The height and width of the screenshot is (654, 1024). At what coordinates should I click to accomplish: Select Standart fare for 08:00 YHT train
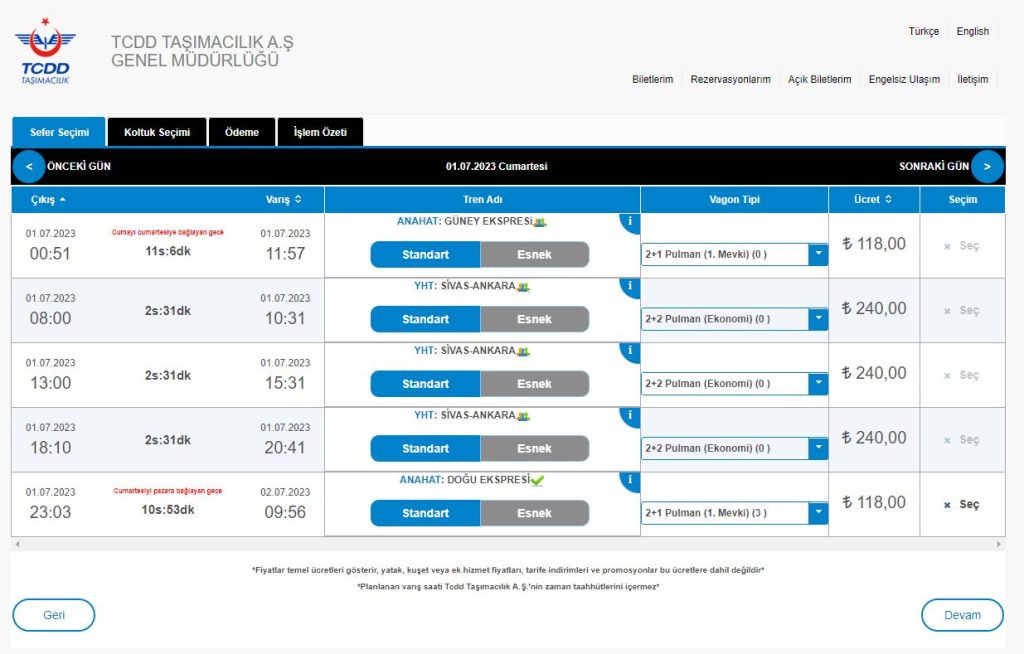pos(425,319)
